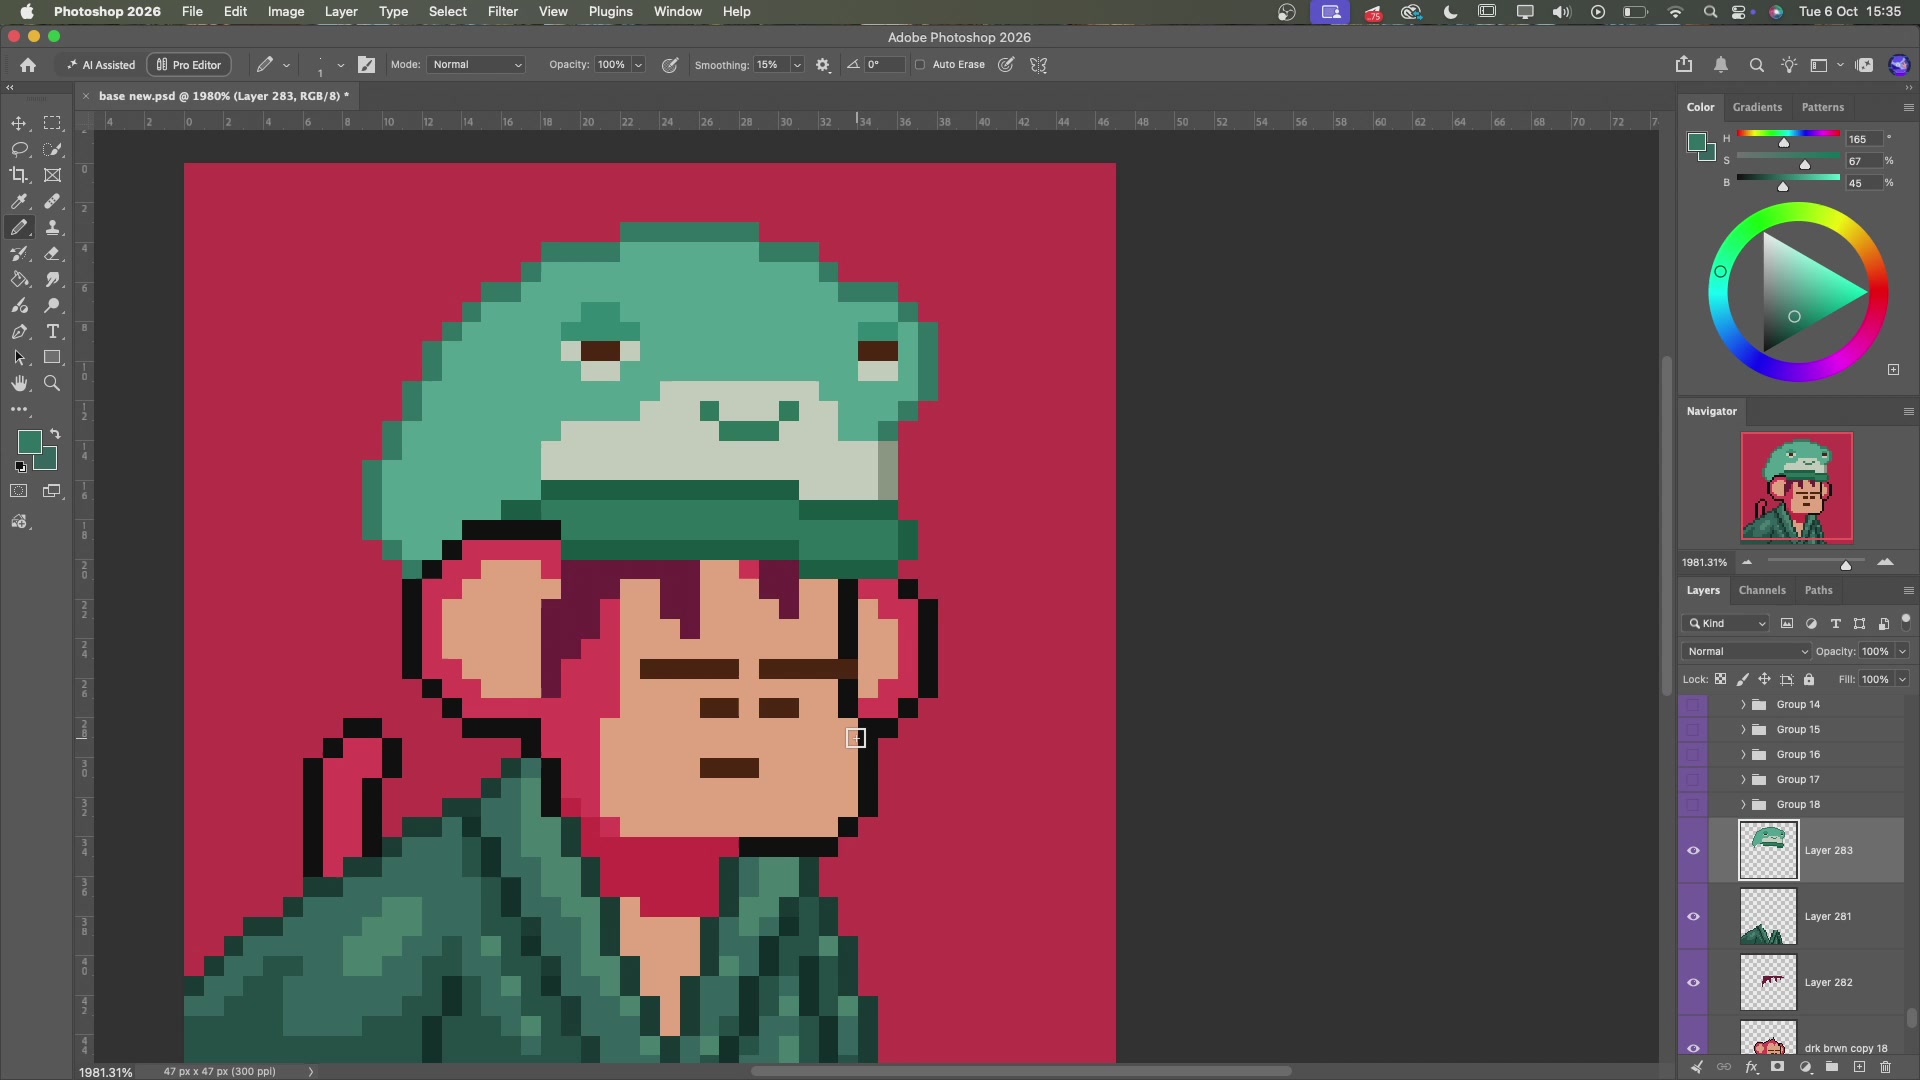This screenshot has width=1920, height=1080.
Task: Click the Pro Editor button
Action: coord(189,65)
